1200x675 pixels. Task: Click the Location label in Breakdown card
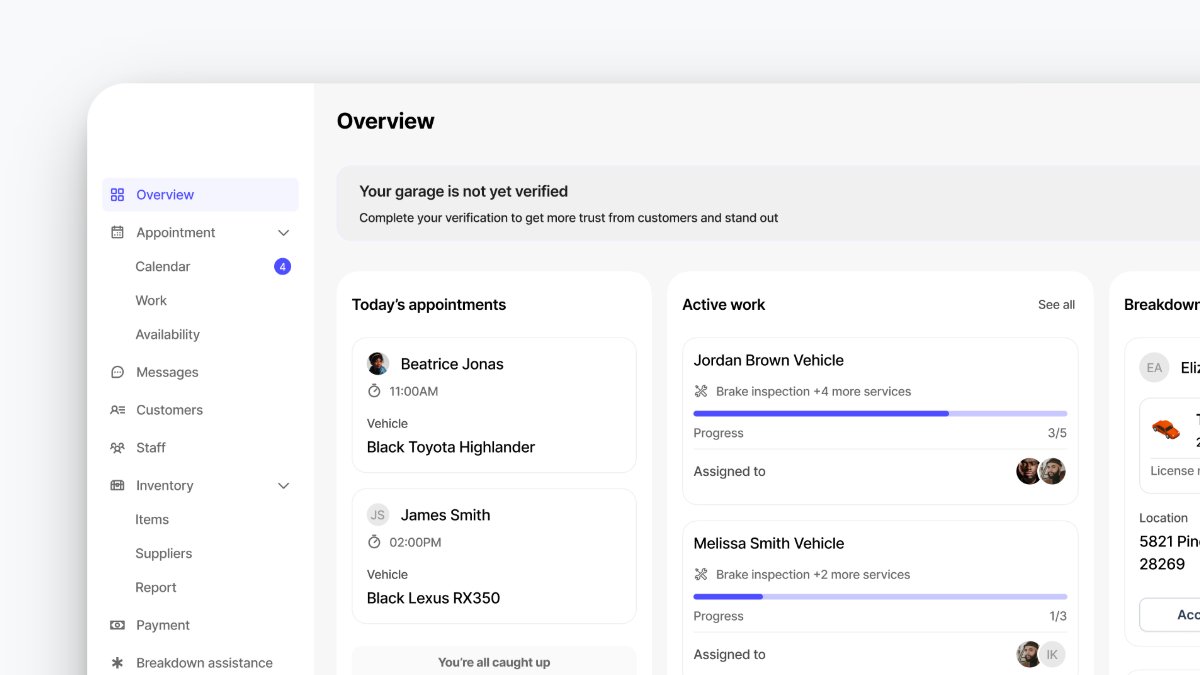pos(1164,518)
